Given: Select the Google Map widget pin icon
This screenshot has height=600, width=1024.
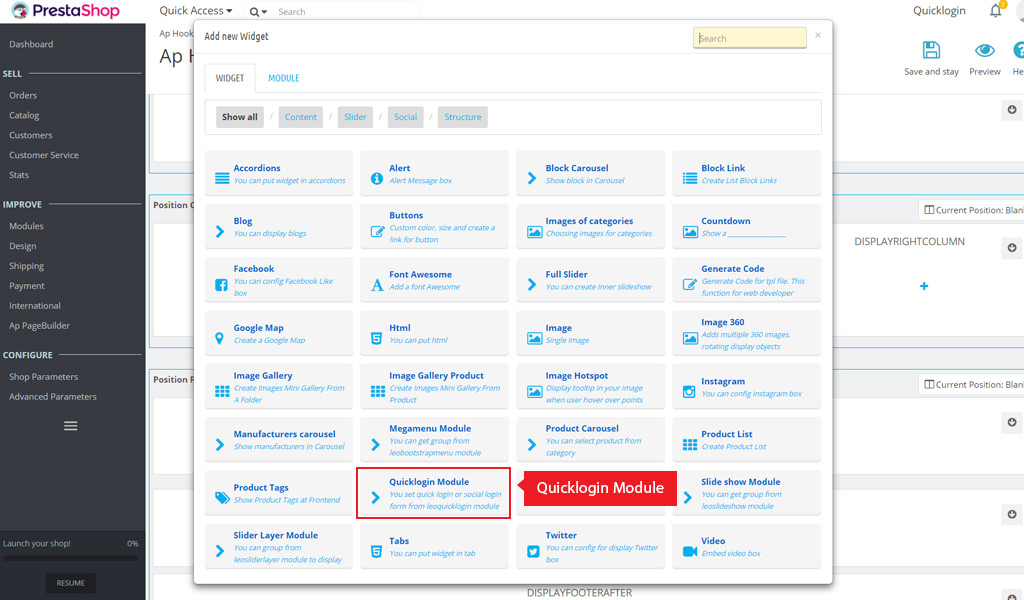Looking at the screenshot, I should pos(221,339).
